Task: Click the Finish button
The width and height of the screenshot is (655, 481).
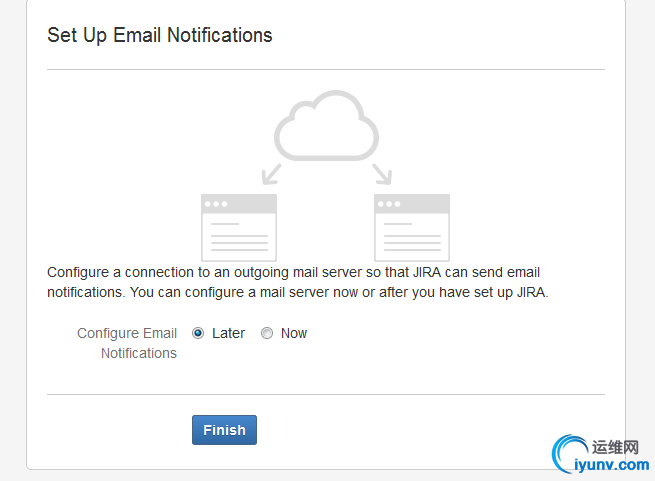Action: point(224,430)
